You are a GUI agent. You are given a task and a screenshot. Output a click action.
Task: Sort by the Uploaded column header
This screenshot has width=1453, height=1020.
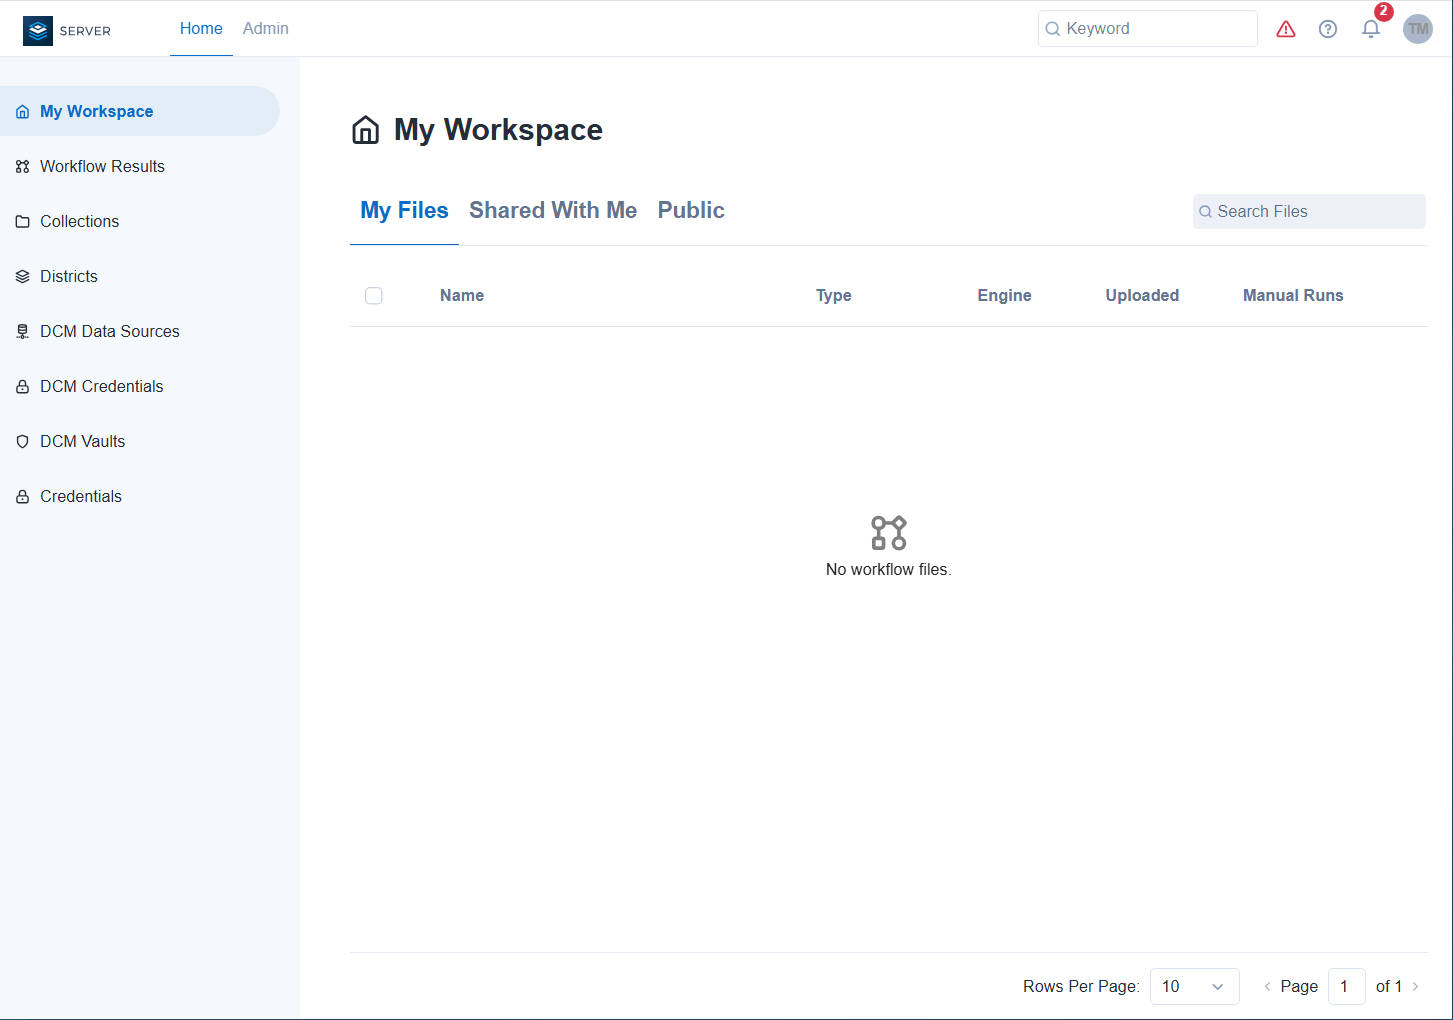(1142, 296)
